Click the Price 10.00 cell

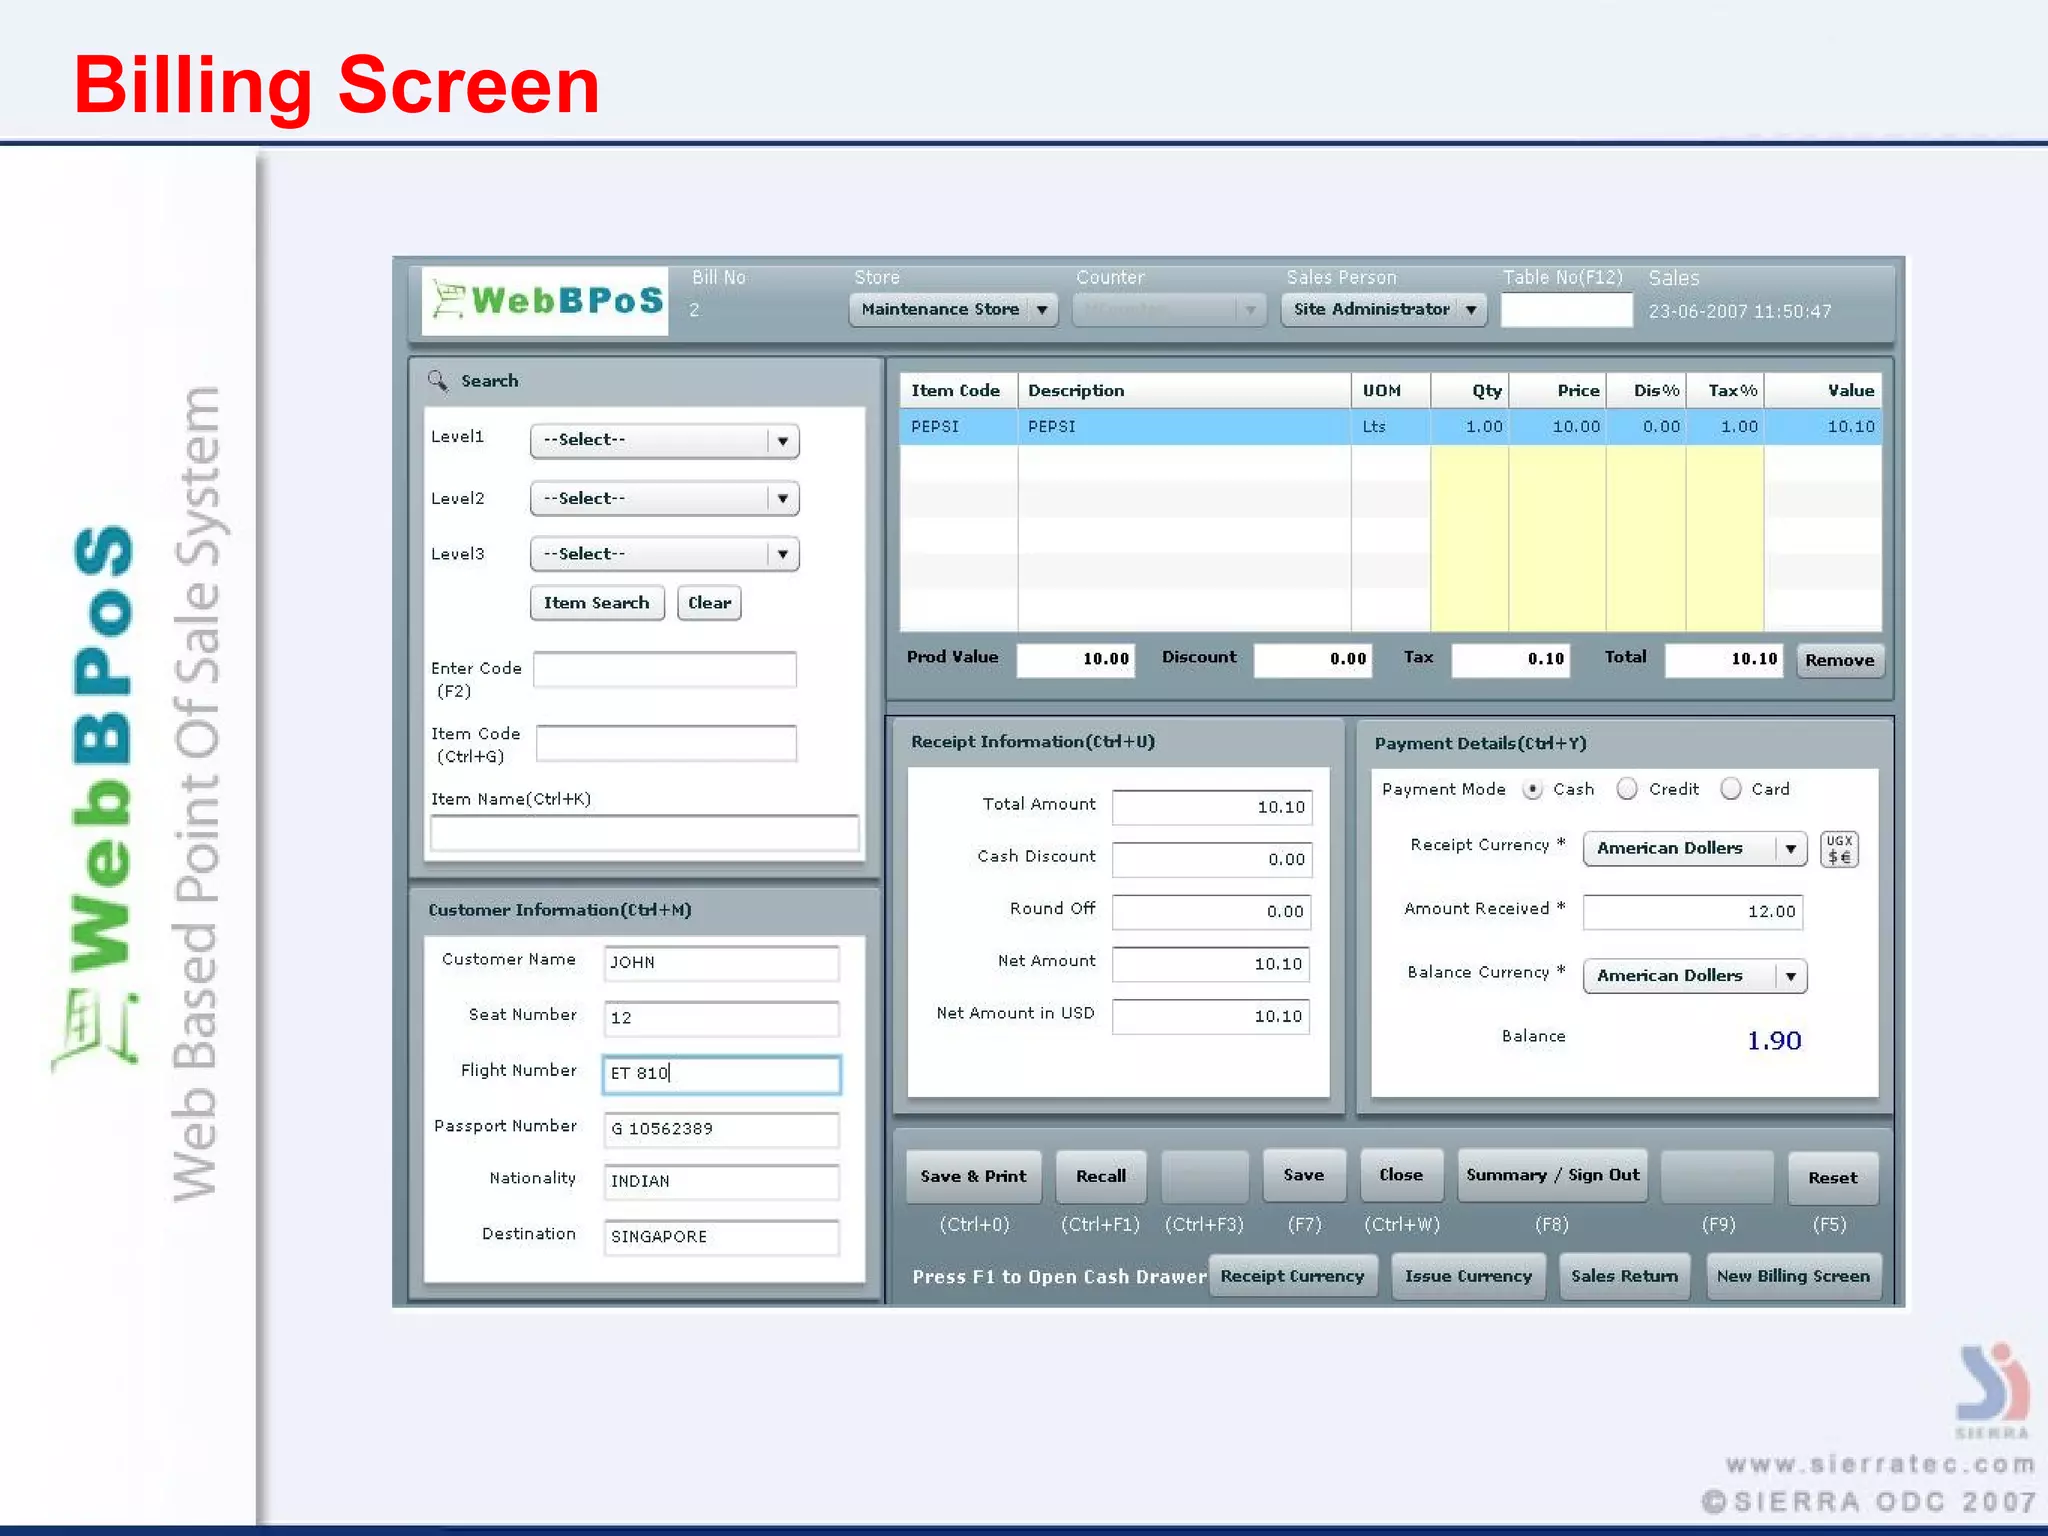pos(1558,427)
